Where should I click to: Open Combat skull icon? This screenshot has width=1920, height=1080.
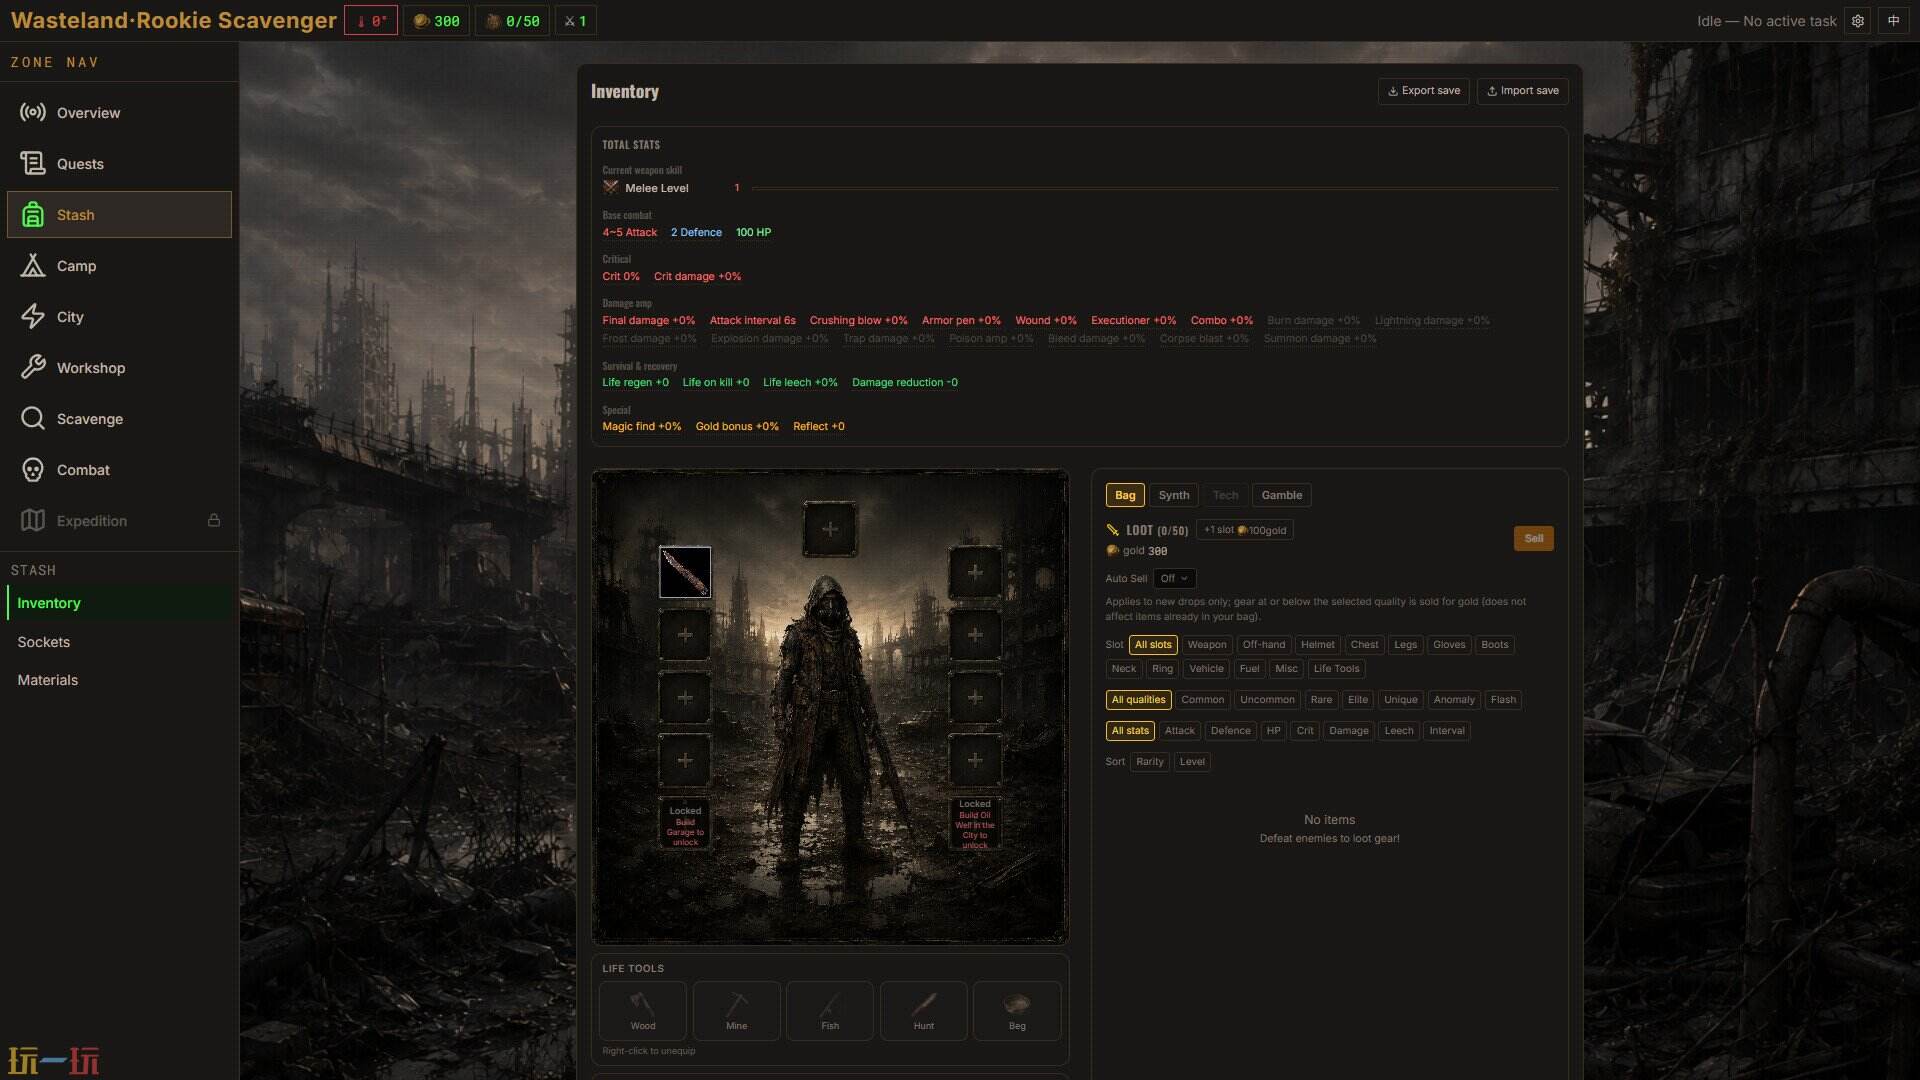(x=33, y=470)
